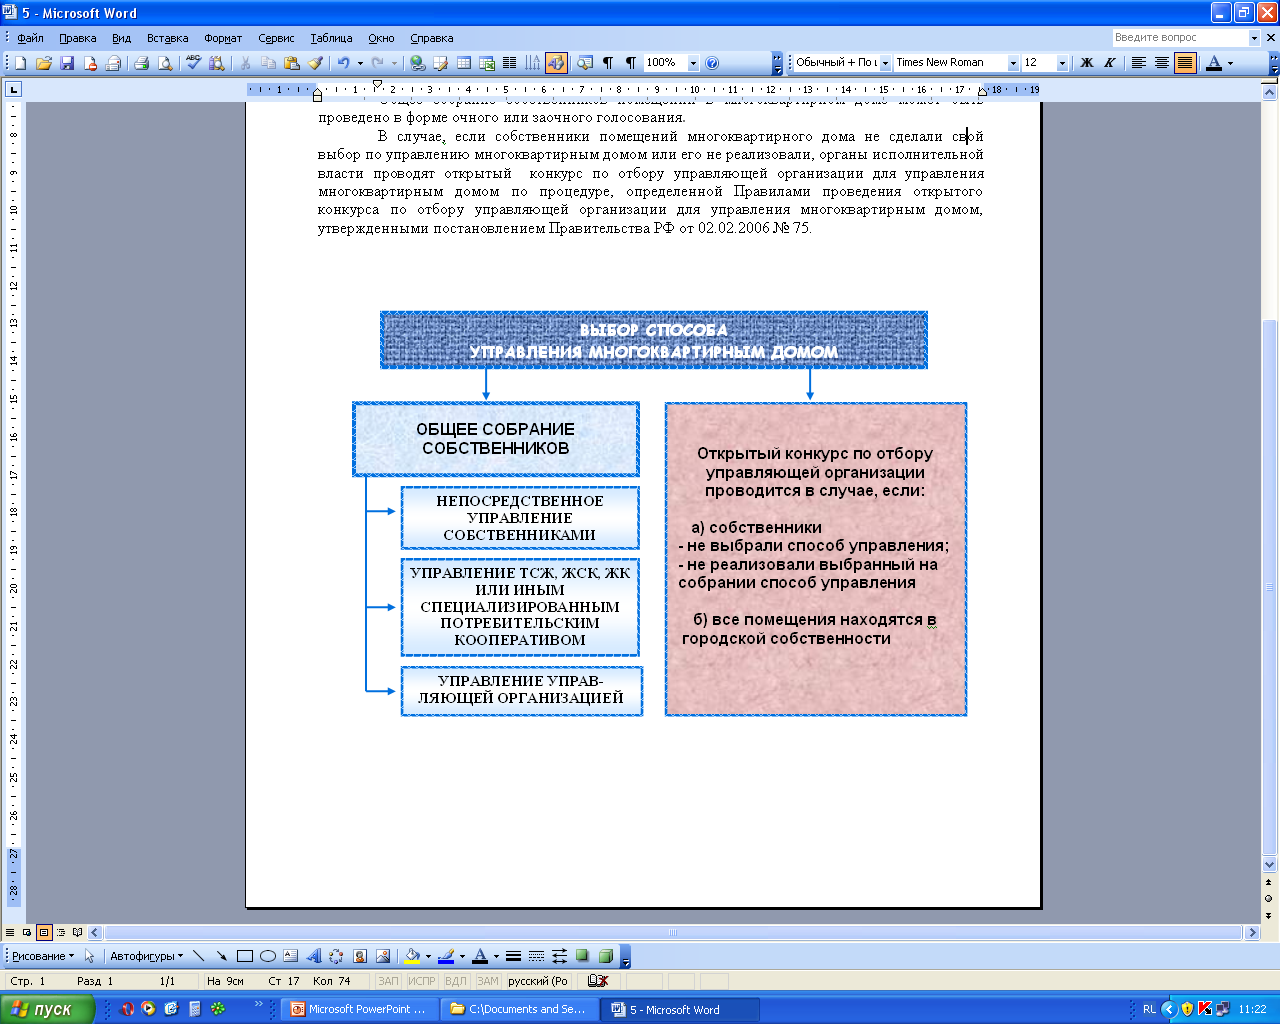Apply Shadow Style to shape
The width and height of the screenshot is (1280, 1024).
(582, 956)
